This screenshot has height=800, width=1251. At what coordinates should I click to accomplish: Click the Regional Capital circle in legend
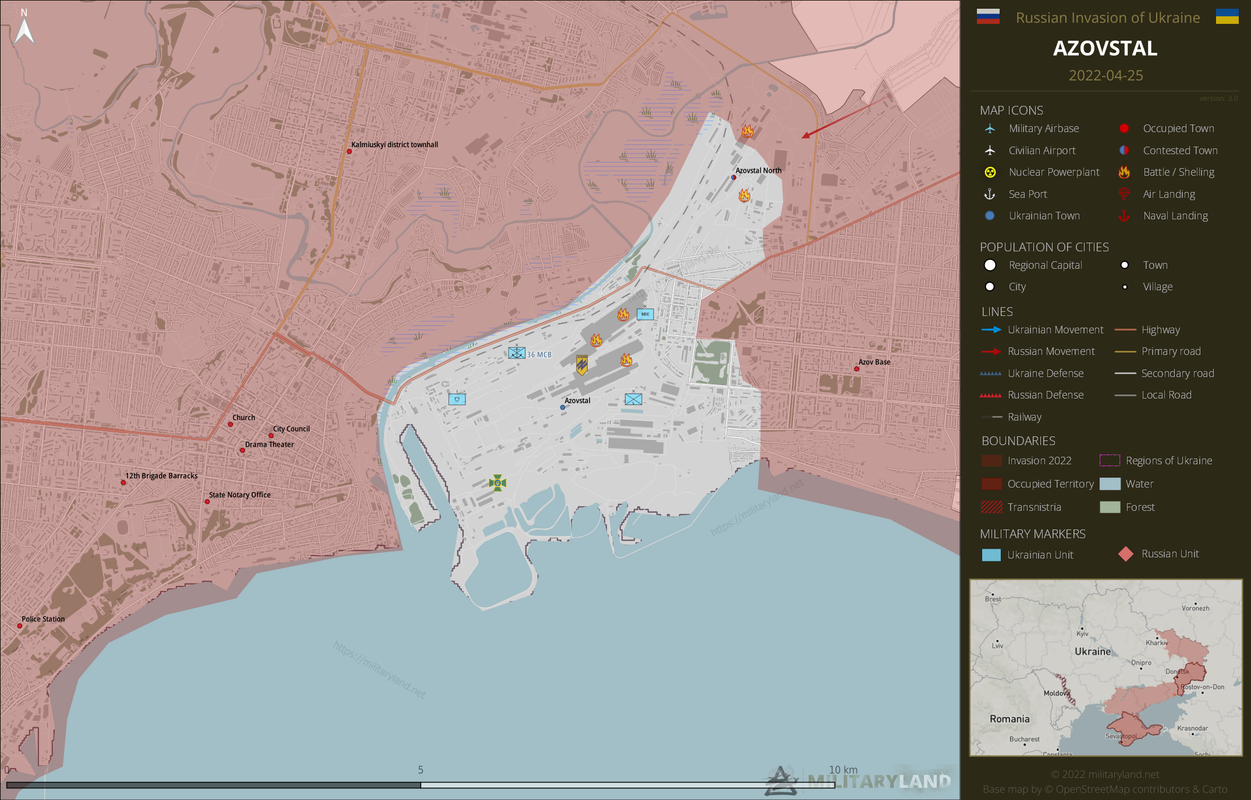point(990,265)
